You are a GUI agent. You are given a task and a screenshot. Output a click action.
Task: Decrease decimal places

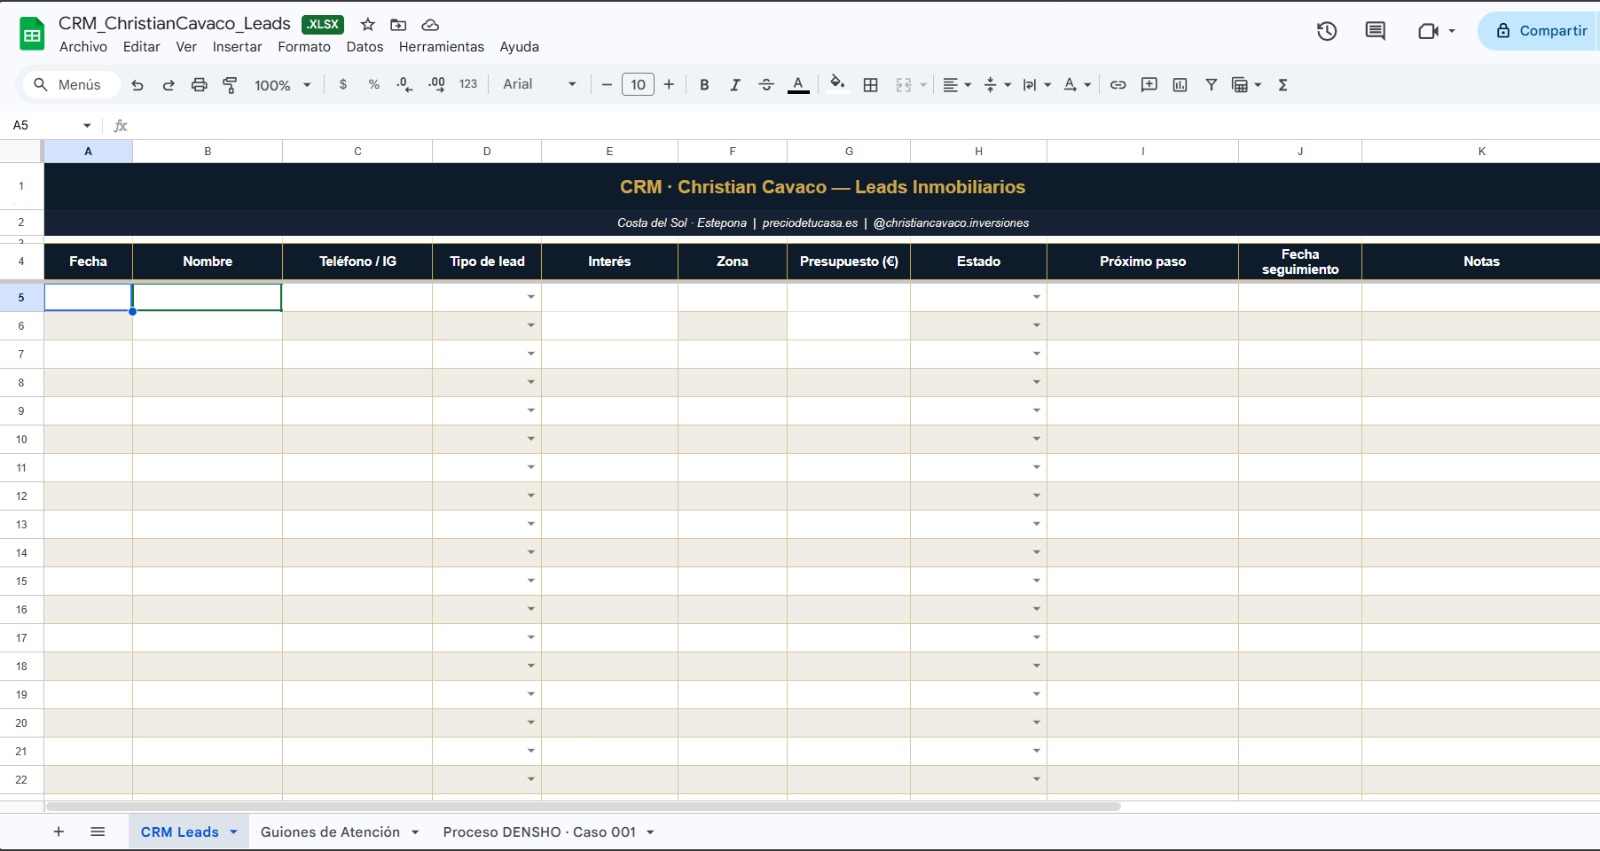[404, 85]
